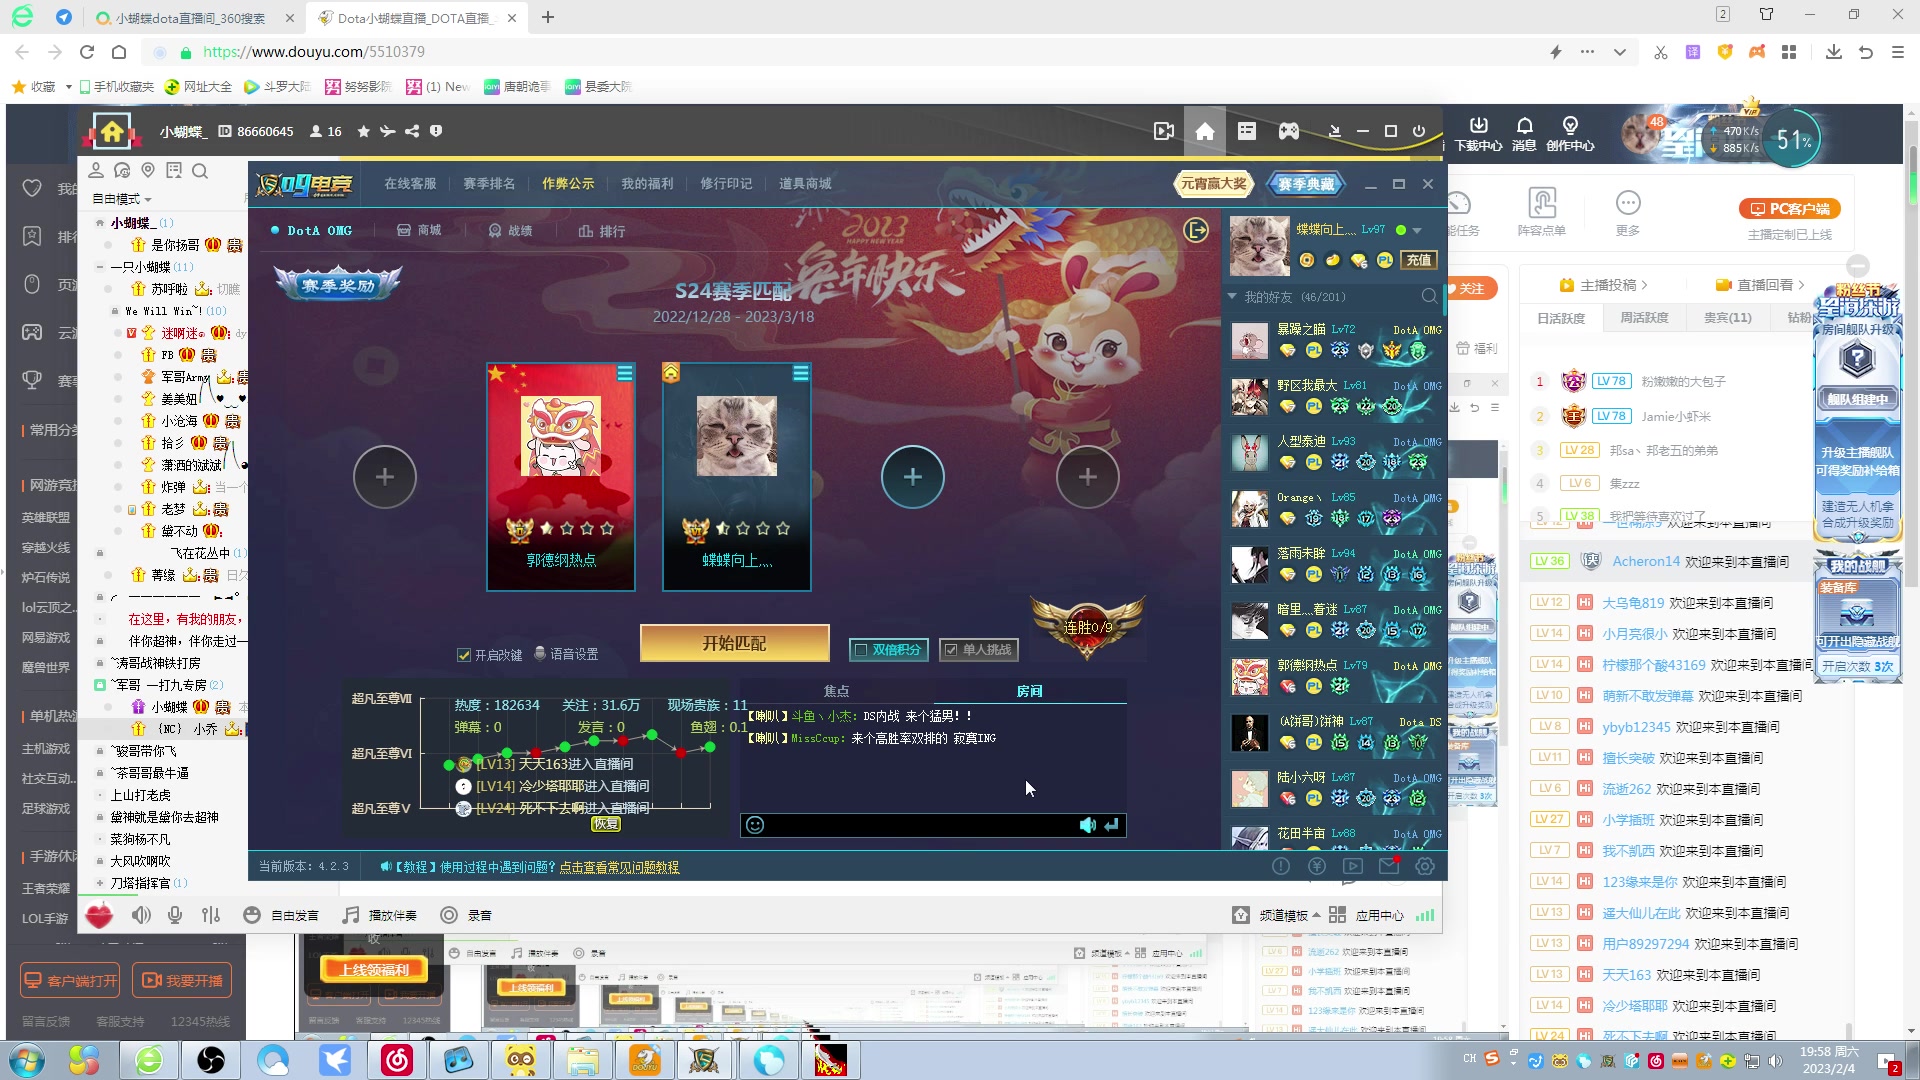The image size is (1920, 1080).
Task: Click the 我要开播 button on Douyu sidebar
Action: 183,981
